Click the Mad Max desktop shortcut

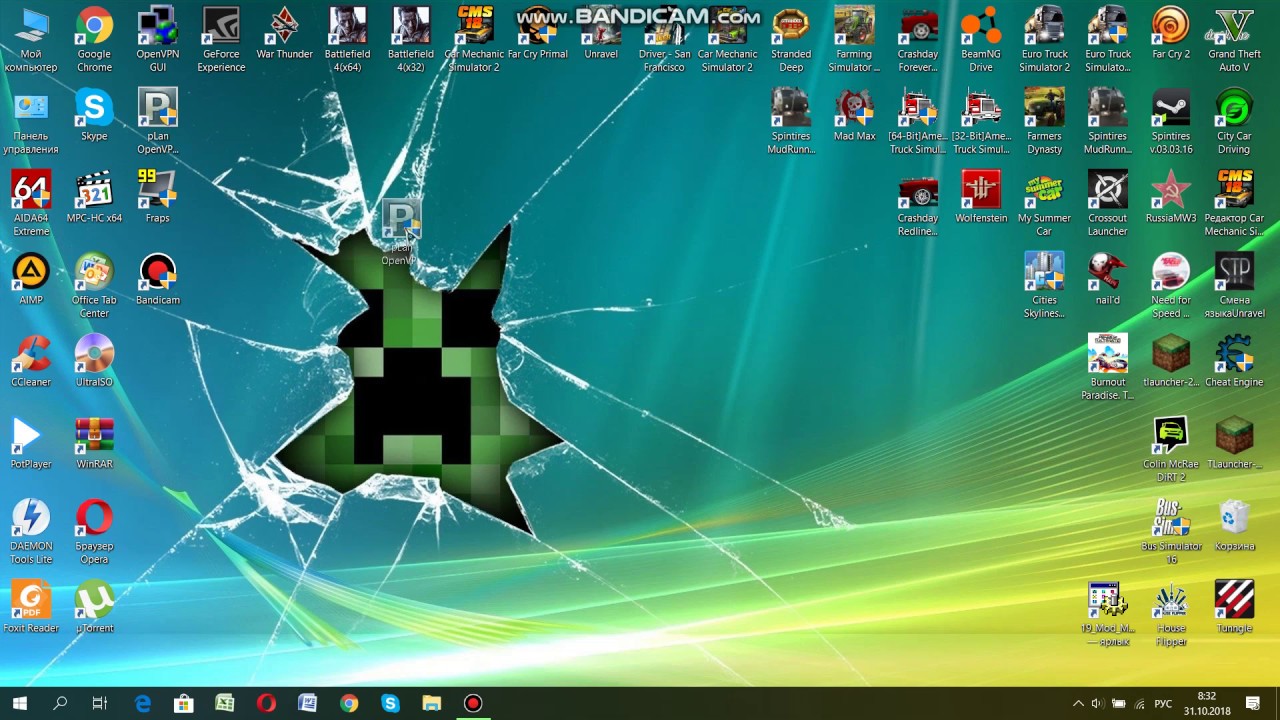[x=854, y=114]
